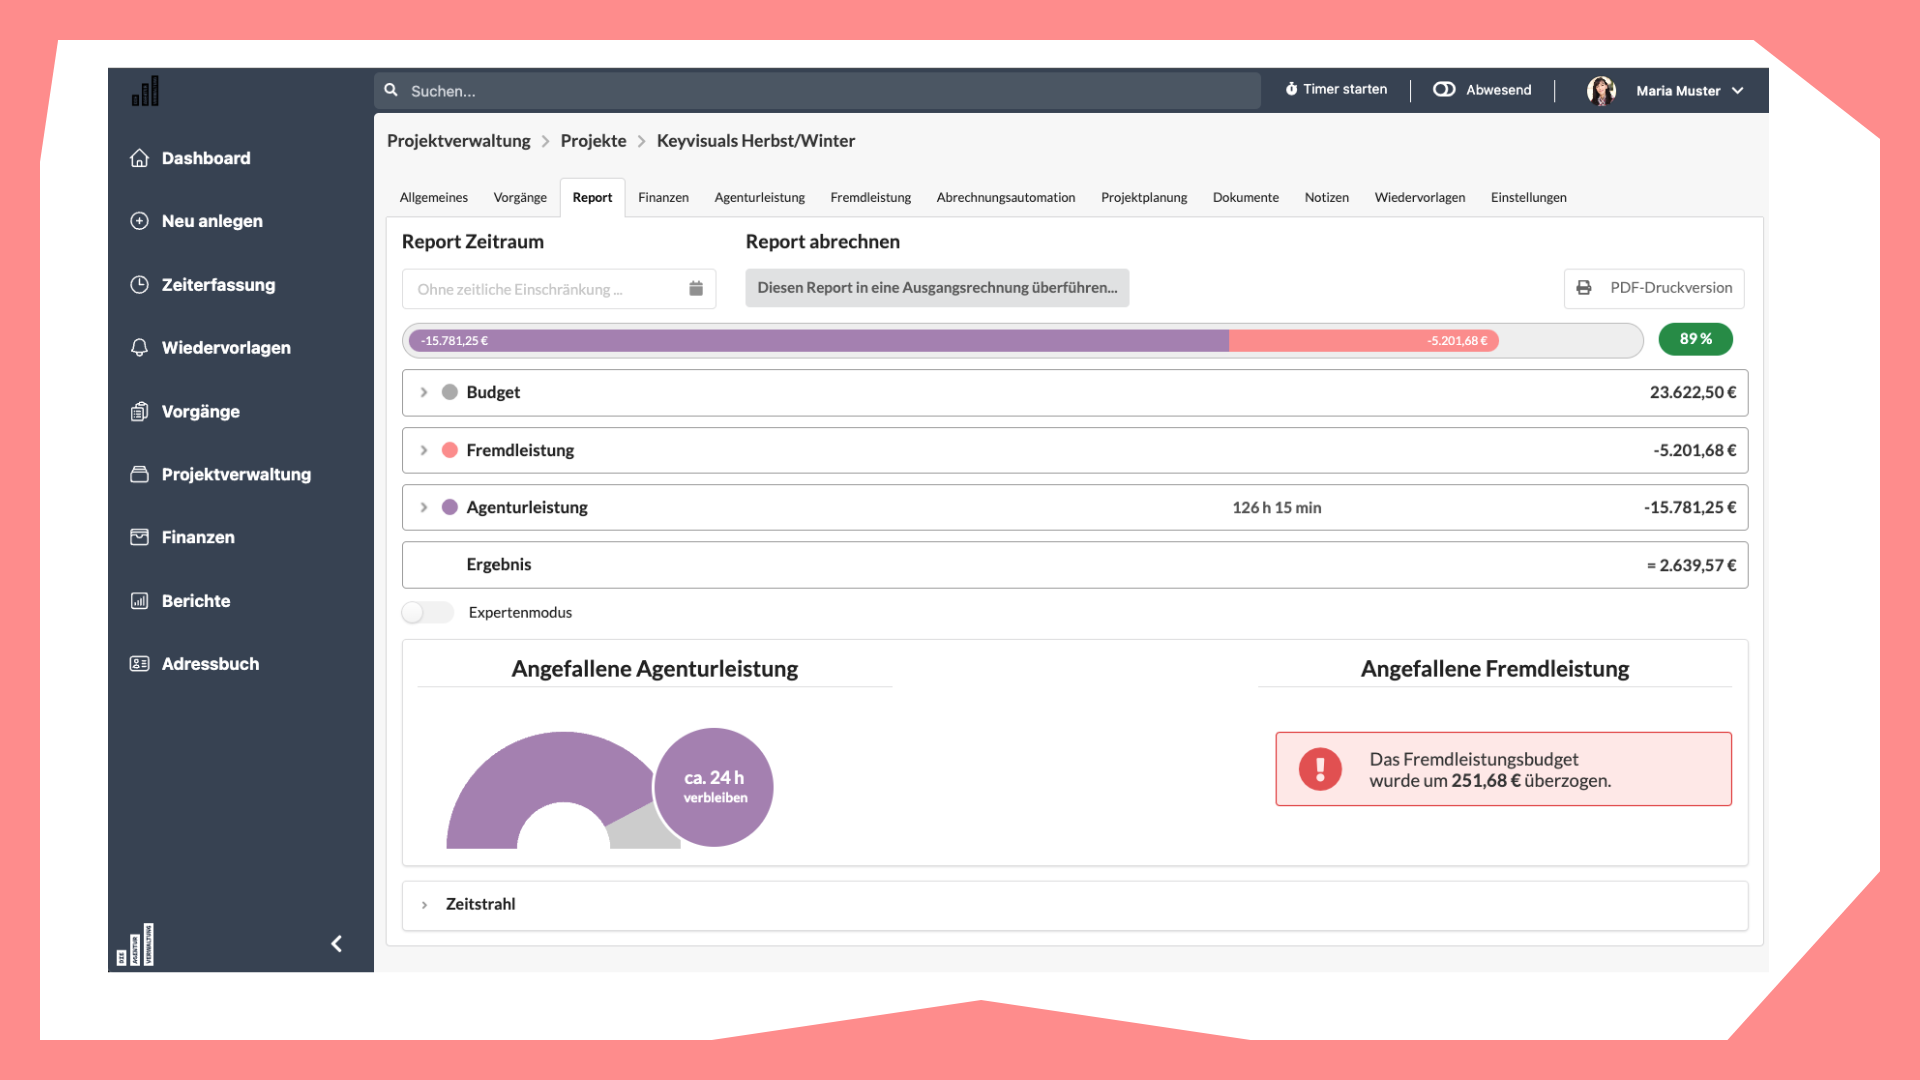Open Dashboard via its home icon
The image size is (1920, 1080).
tap(140, 158)
